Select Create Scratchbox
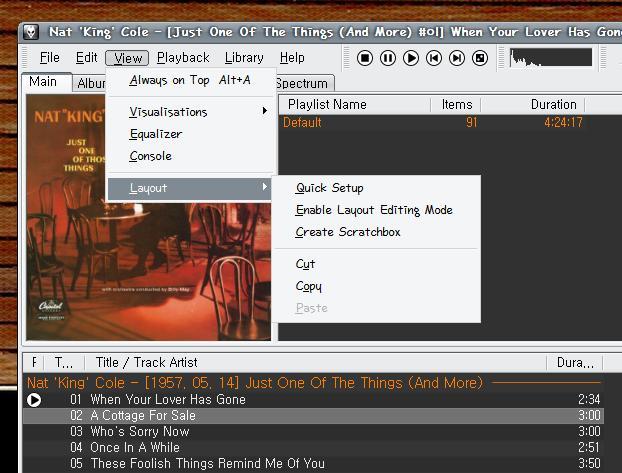The width and height of the screenshot is (622, 473). click(x=377, y=232)
